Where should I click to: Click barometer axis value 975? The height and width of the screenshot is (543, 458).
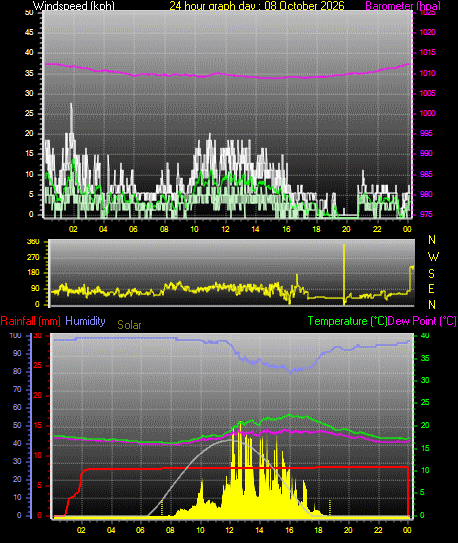point(426,215)
